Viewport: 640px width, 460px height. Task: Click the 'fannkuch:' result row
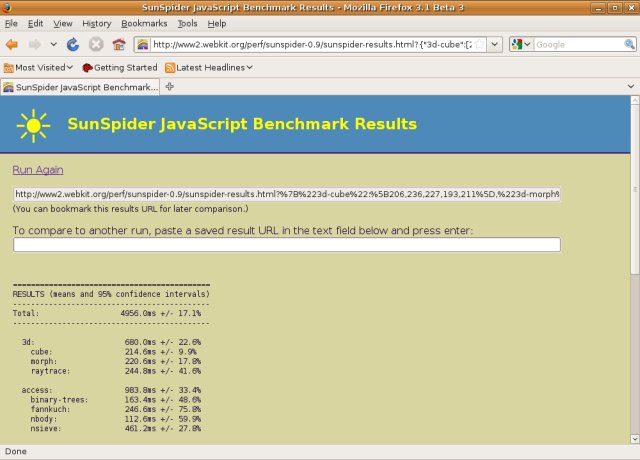116,409
